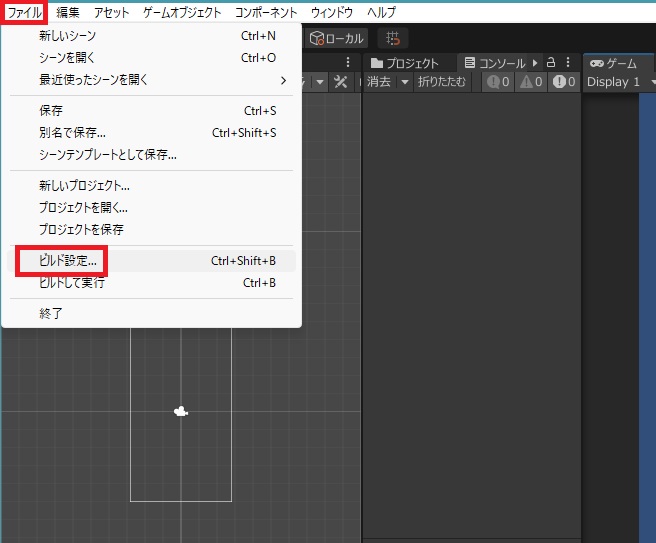This screenshot has height=543, width=656.
Task: Toggle the error message count filter
Action: pos(564,82)
